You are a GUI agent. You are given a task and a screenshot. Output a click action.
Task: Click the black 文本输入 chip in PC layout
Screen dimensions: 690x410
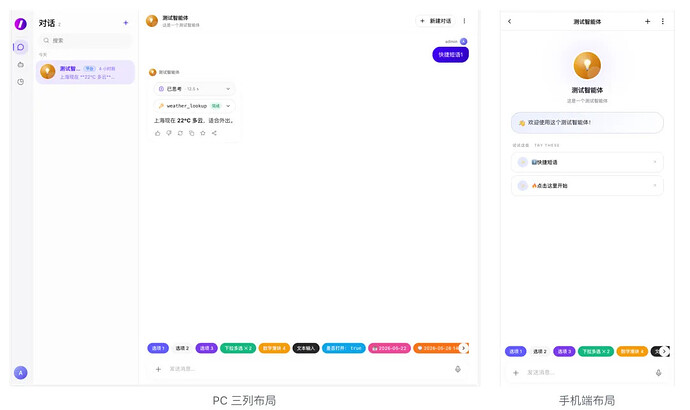pyautogui.click(x=306, y=348)
